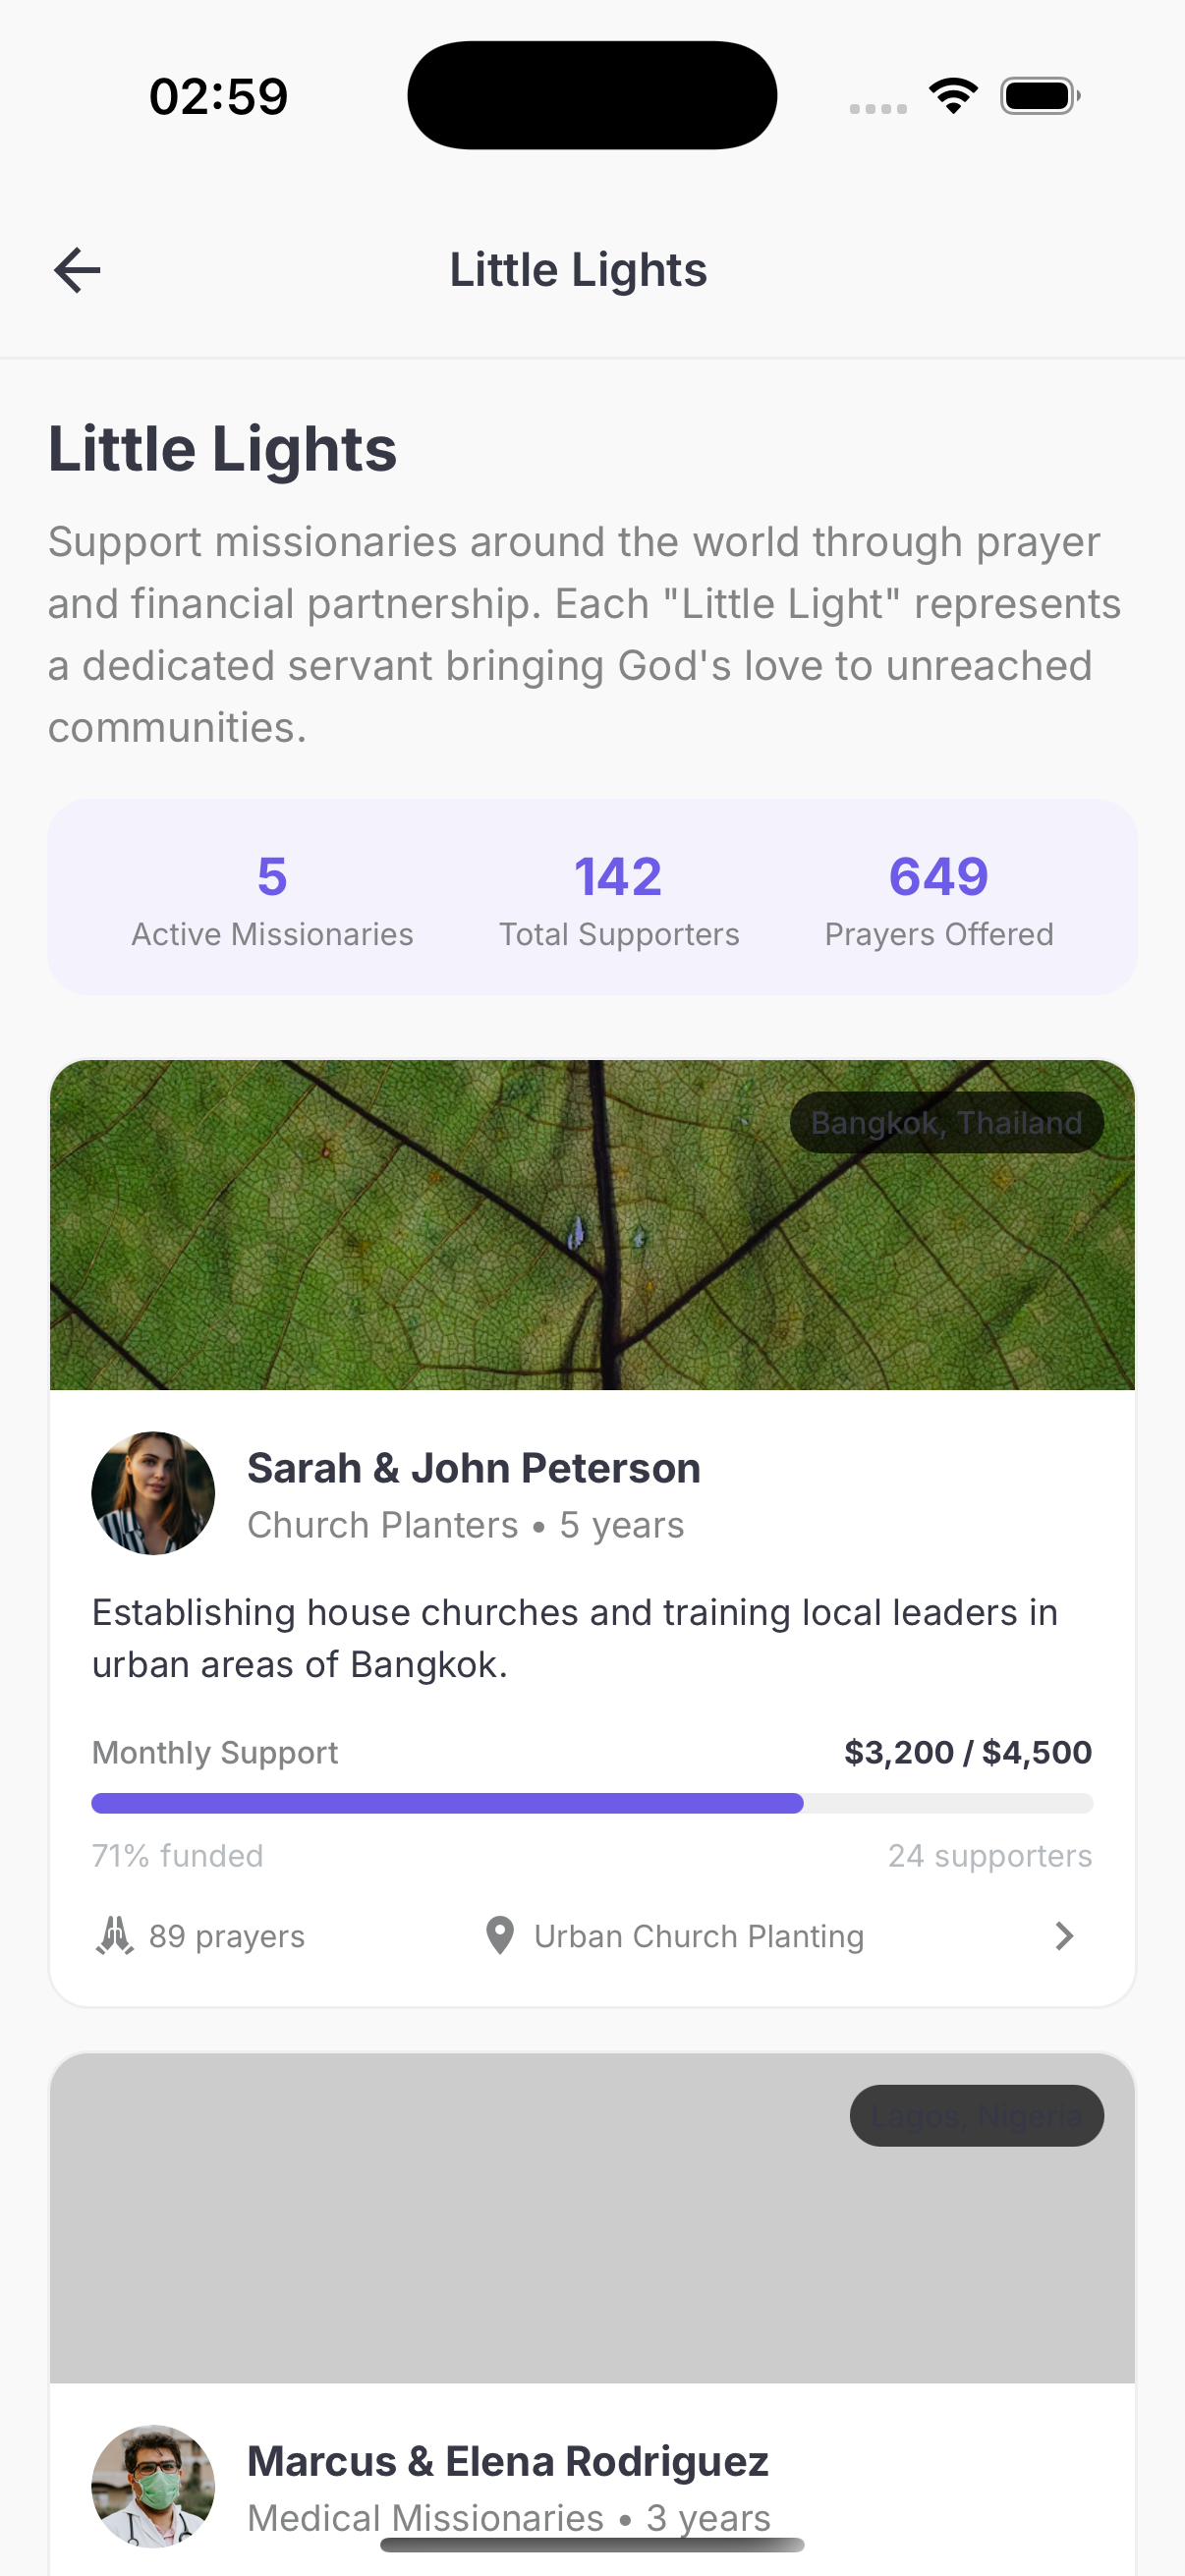
Task: Tap the battery status icon
Action: (x=1039, y=96)
